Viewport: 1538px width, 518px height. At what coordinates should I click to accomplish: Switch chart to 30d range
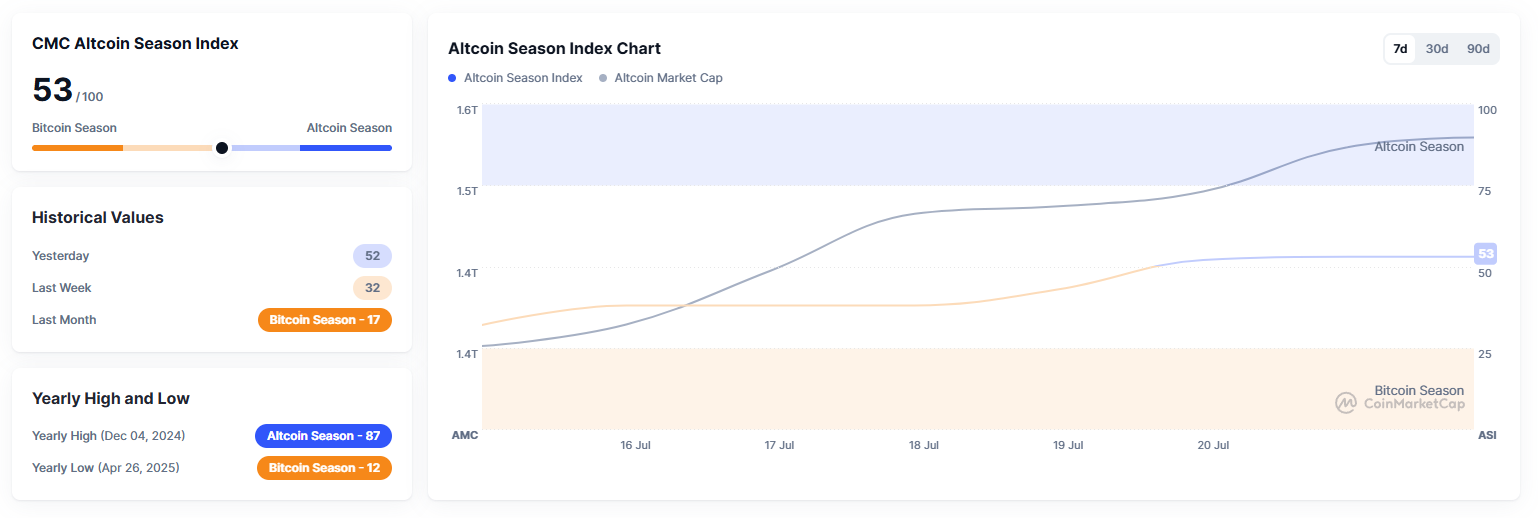point(1437,49)
